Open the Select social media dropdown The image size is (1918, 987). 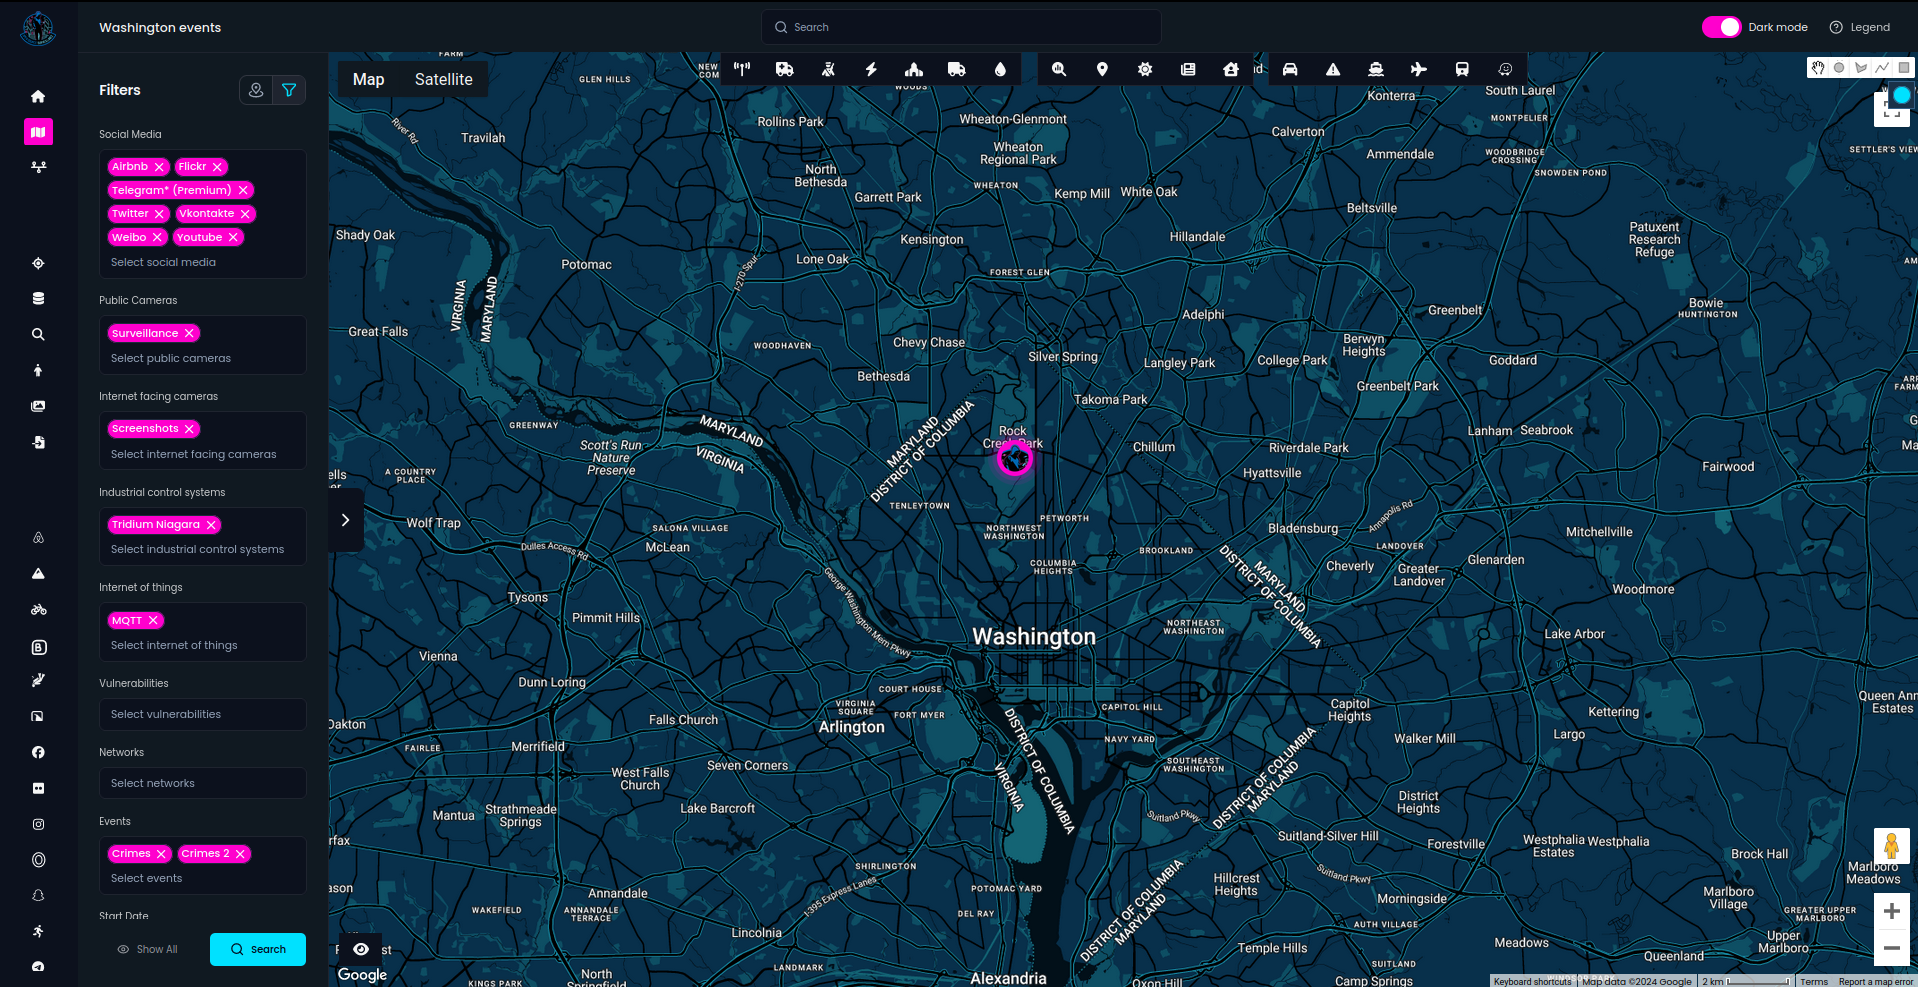tap(203, 262)
